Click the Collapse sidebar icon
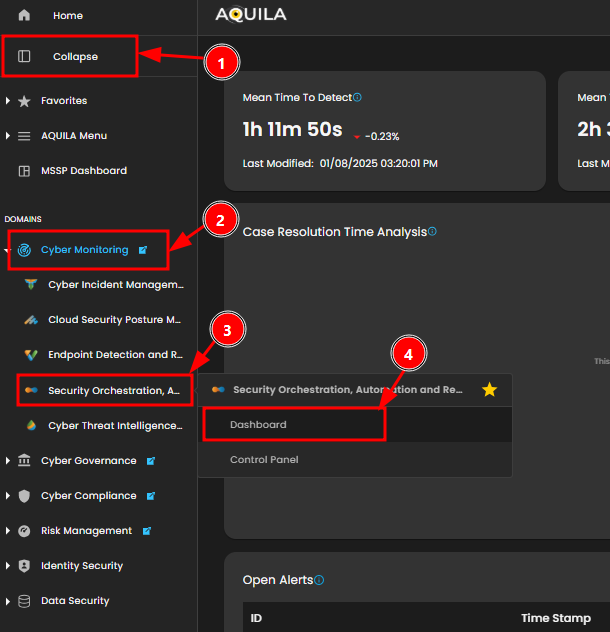 25,57
